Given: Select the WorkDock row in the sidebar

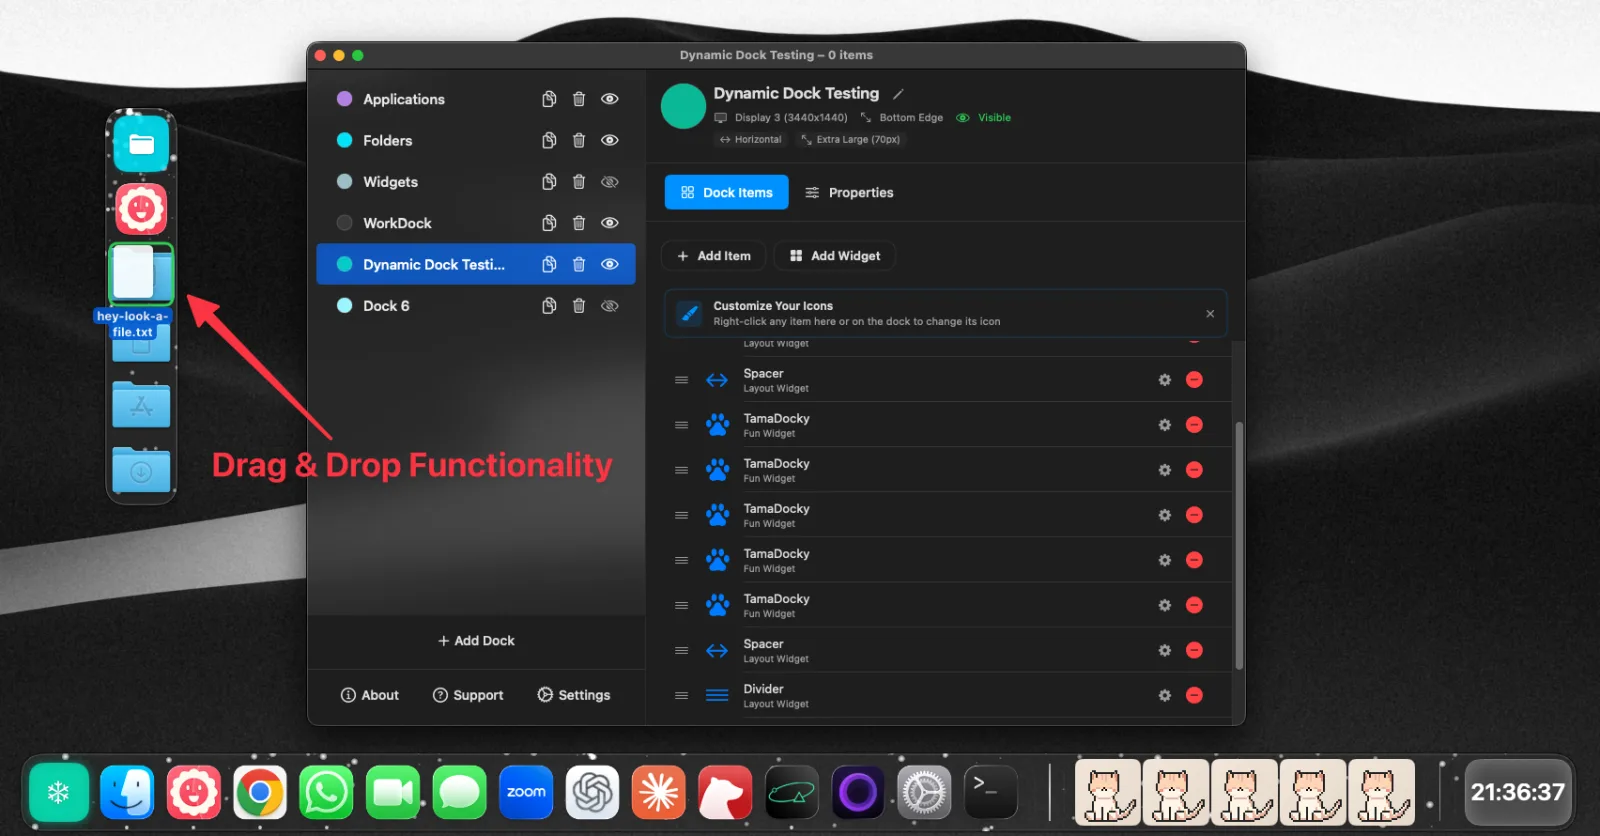Looking at the screenshot, I should [476, 223].
